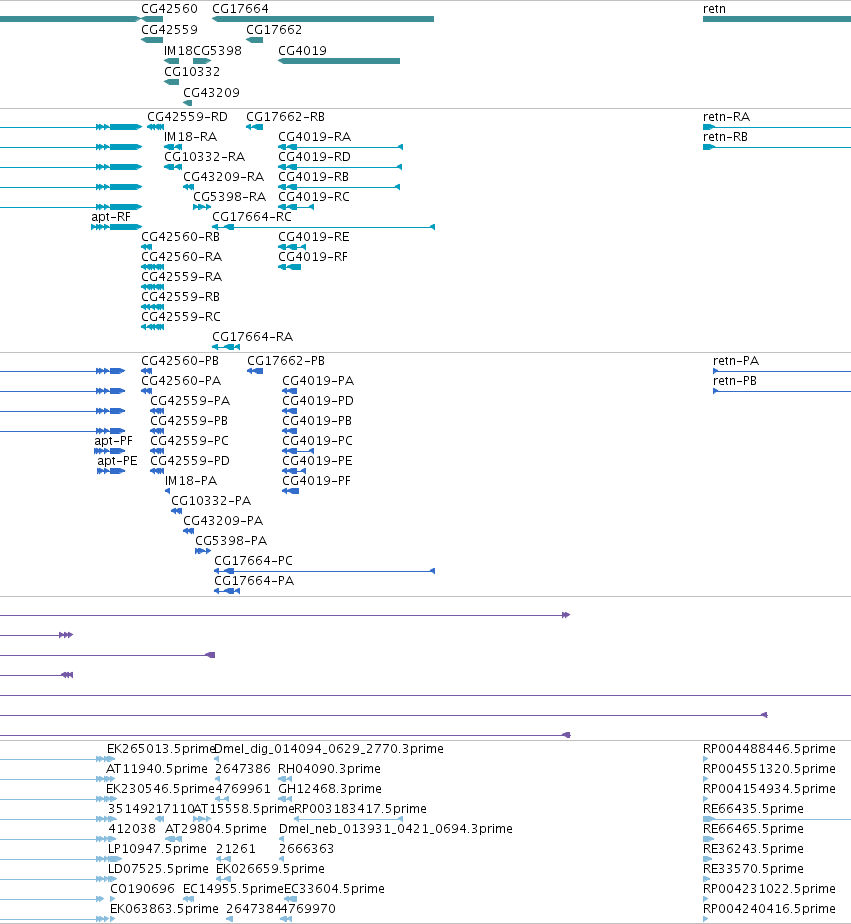Select EST RH04090.3prime
851x924 pixels.
tap(329, 769)
